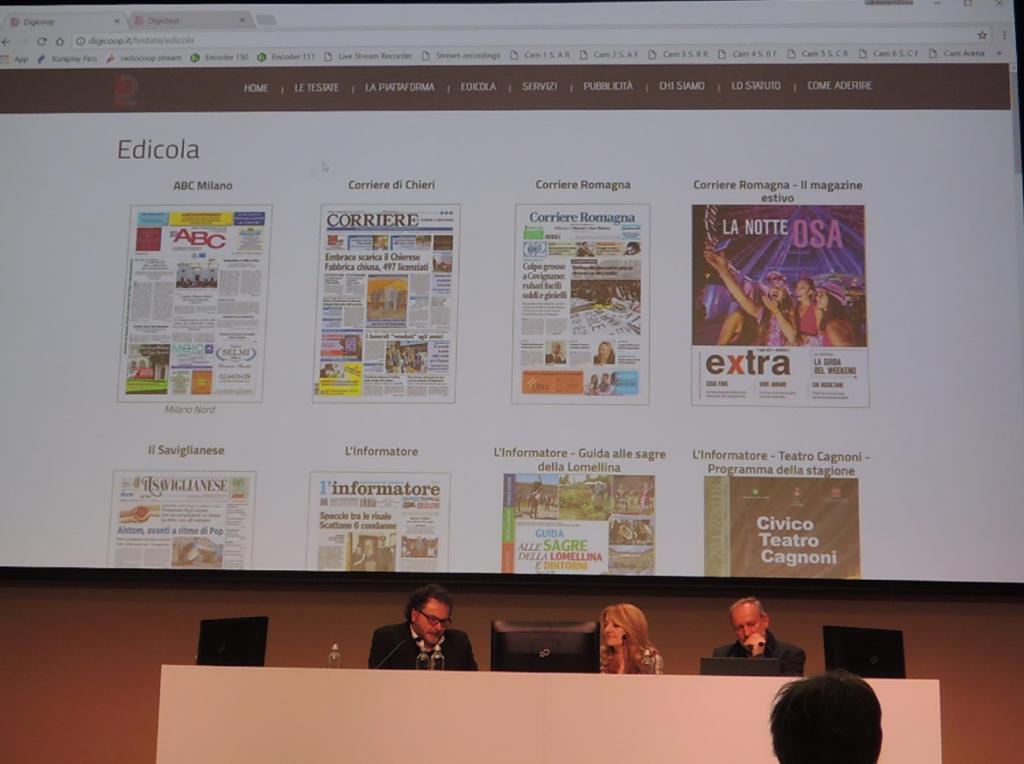Open Corriere di Chieri front page
This screenshot has height=764, width=1024.
coord(387,303)
